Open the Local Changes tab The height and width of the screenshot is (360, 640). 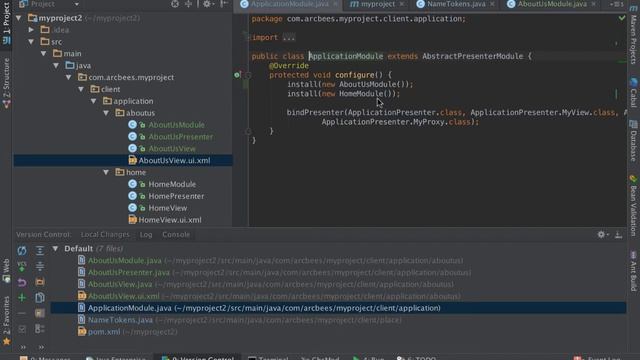point(105,235)
